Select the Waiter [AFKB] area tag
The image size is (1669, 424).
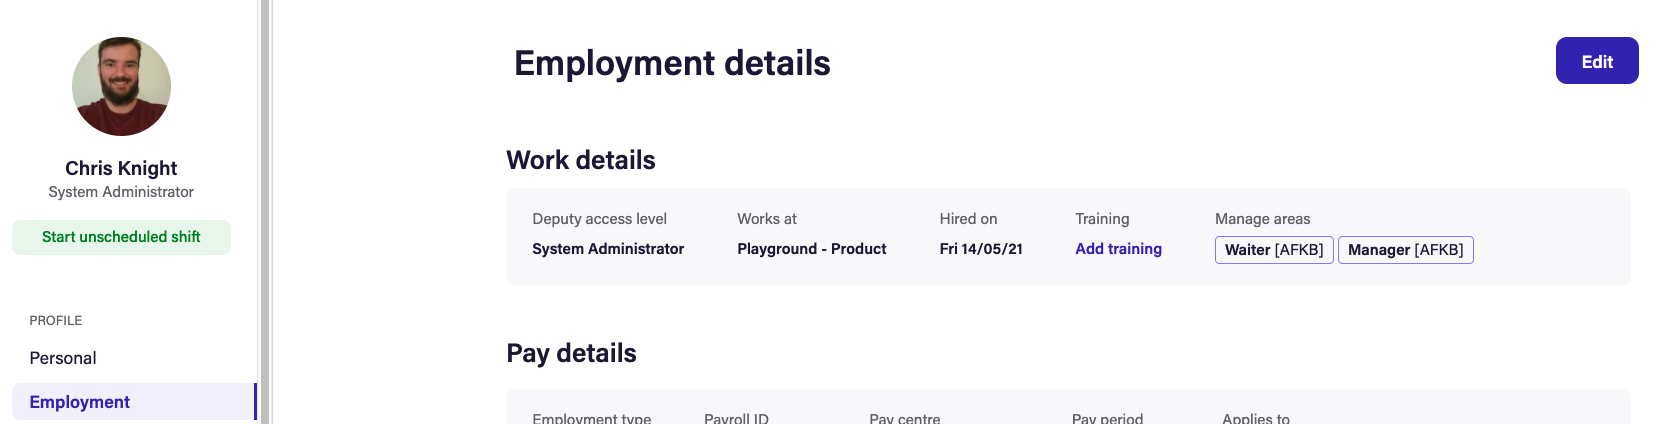coord(1274,250)
